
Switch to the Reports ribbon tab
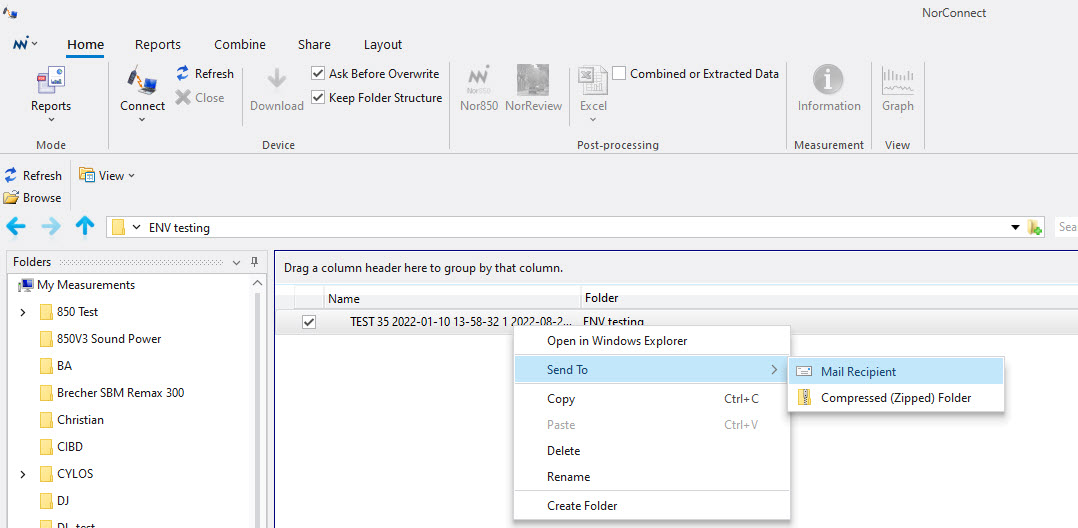pyautogui.click(x=157, y=45)
